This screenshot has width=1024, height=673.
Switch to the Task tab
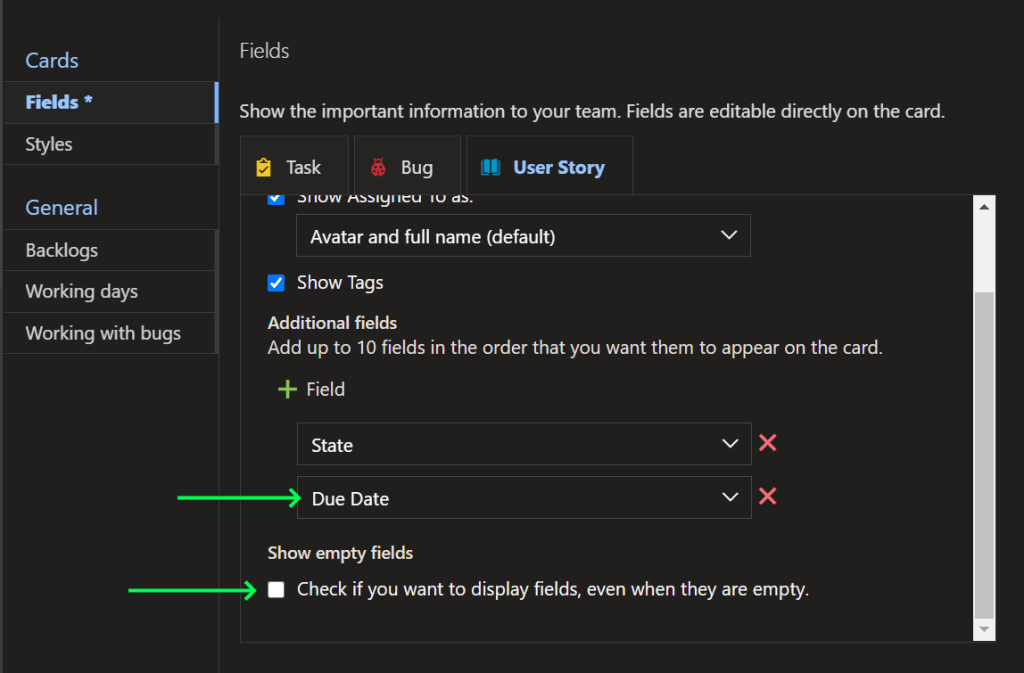tap(294, 167)
